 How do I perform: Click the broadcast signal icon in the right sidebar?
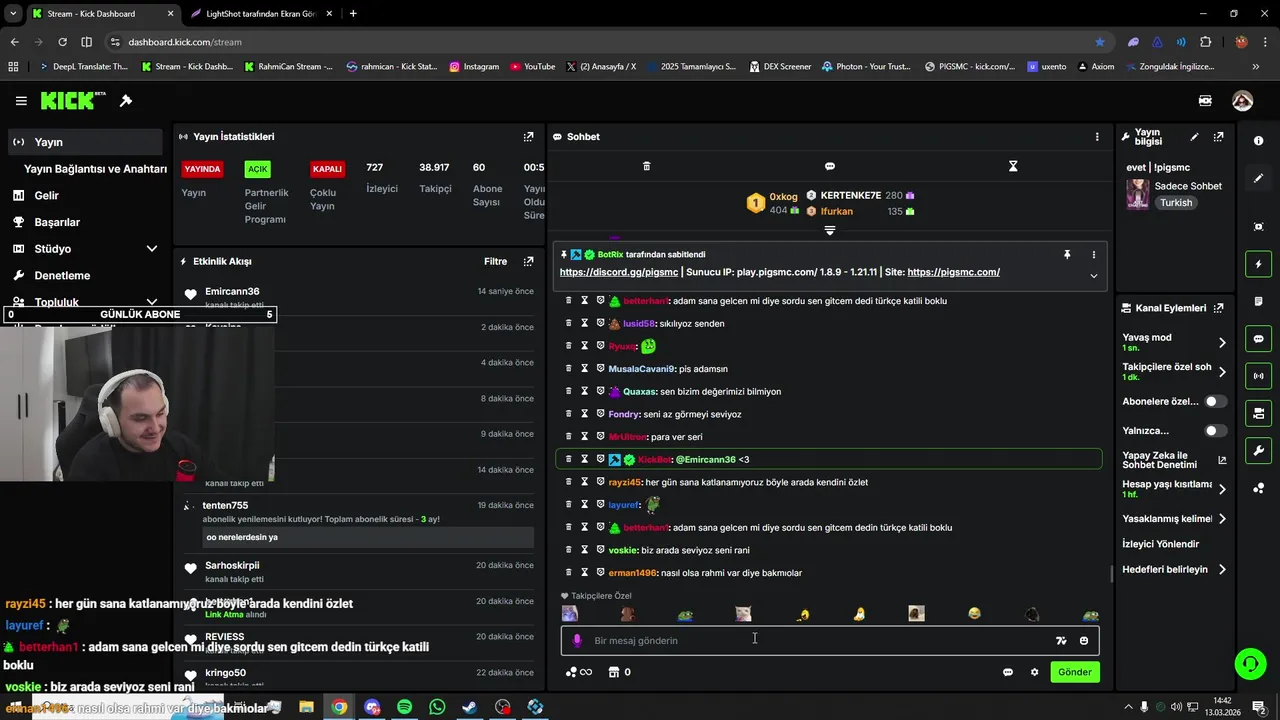tap(1258, 376)
